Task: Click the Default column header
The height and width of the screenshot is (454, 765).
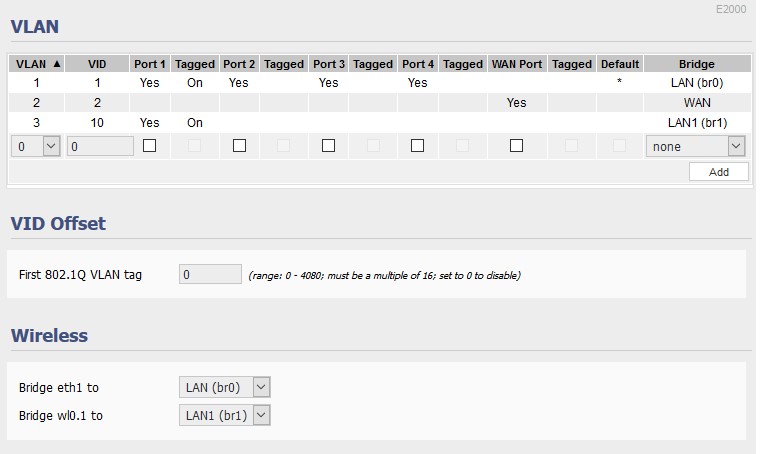Action: tap(620, 64)
